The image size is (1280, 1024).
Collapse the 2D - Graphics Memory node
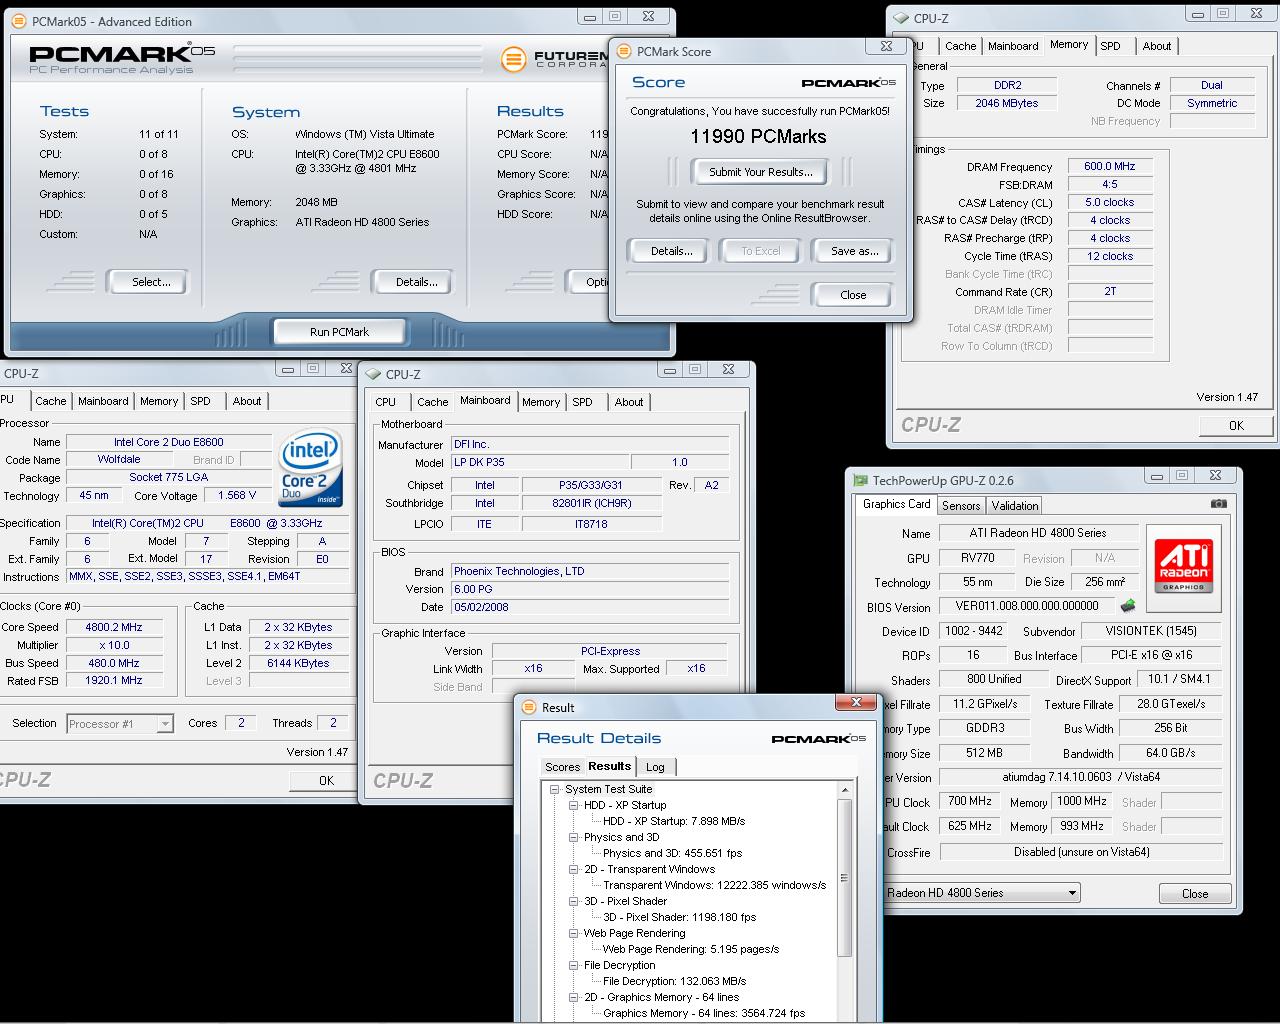pos(574,997)
